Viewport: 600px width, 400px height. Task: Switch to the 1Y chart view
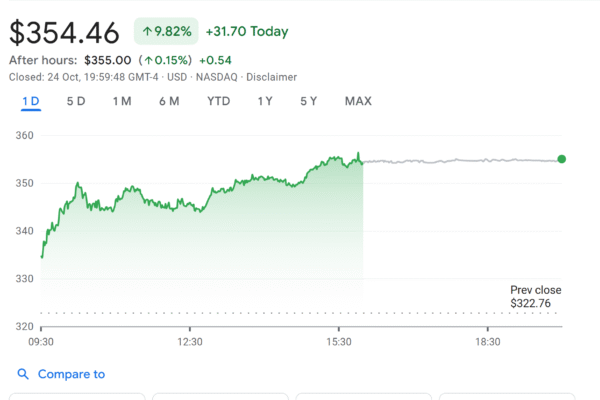click(x=265, y=101)
